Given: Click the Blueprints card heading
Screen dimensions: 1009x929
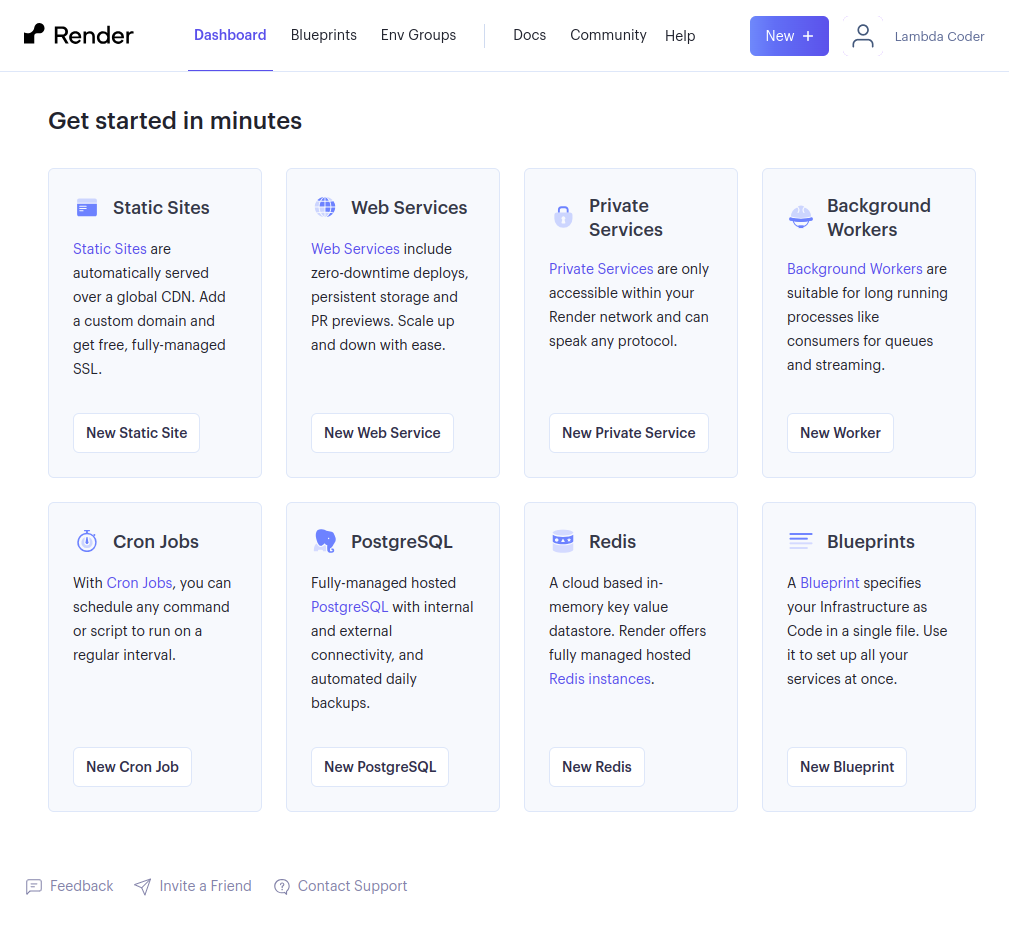Looking at the screenshot, I should click(870, 542).
